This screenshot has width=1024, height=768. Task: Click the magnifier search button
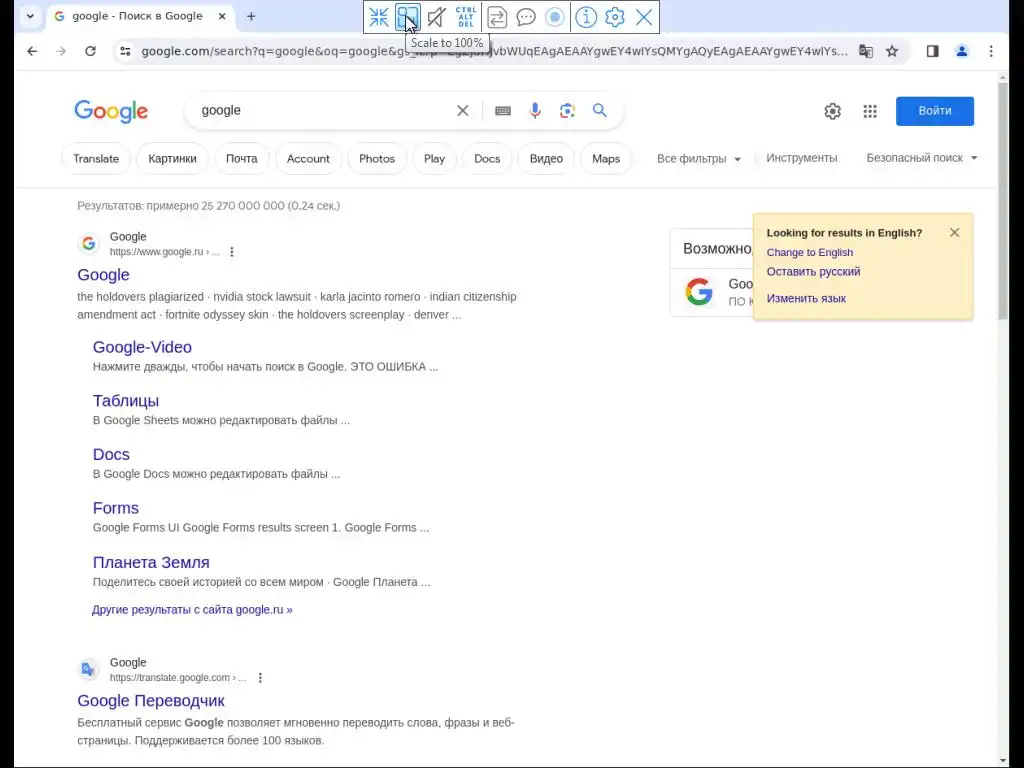(x=600, y=110)
